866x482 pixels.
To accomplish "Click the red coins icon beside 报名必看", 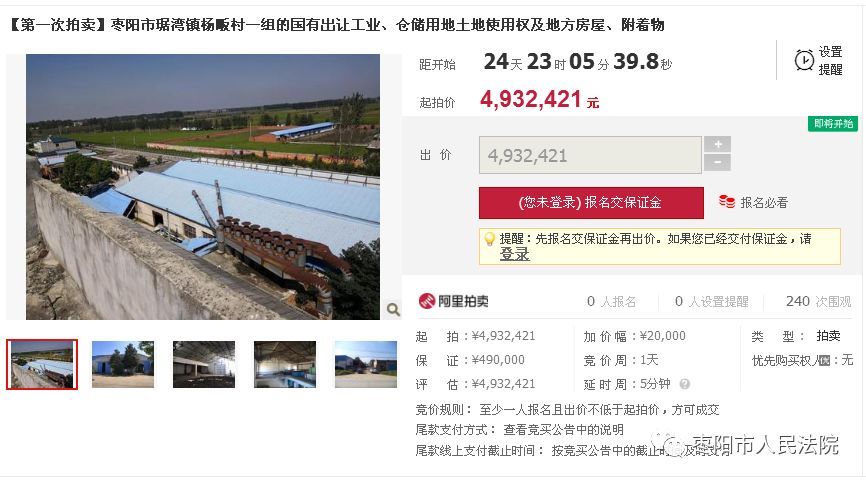I will click(727, 202).
